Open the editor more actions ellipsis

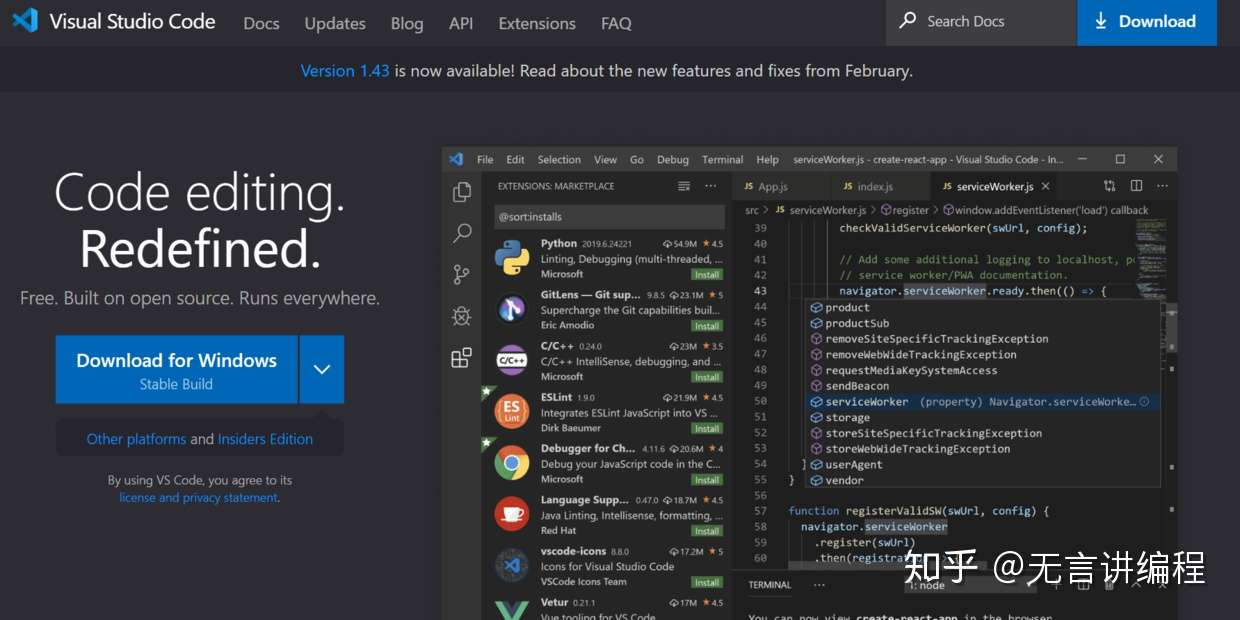pos(1161,186)
